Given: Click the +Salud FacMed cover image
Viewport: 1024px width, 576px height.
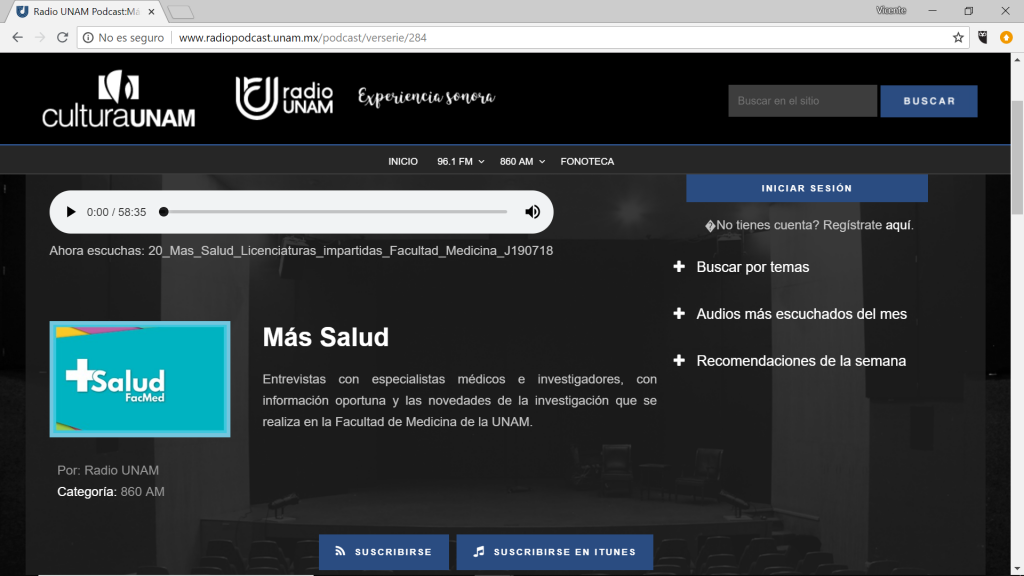Looking at the screenshot, I should (140, 379).
